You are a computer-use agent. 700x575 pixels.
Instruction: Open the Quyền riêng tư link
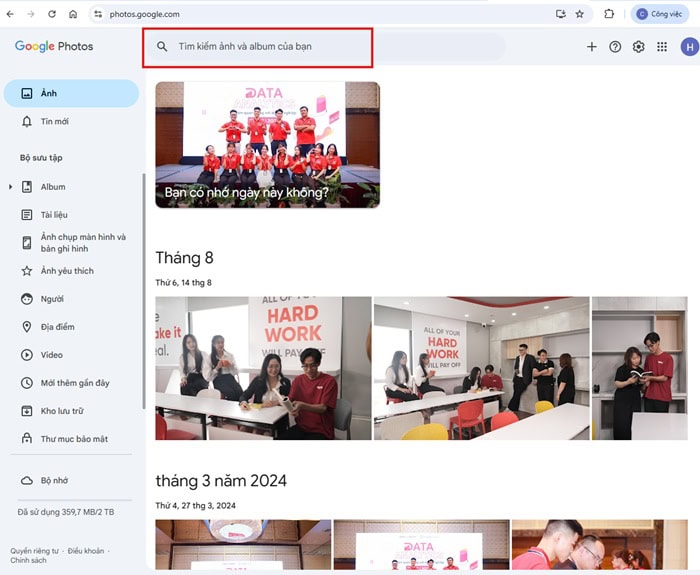pos(34,551)
